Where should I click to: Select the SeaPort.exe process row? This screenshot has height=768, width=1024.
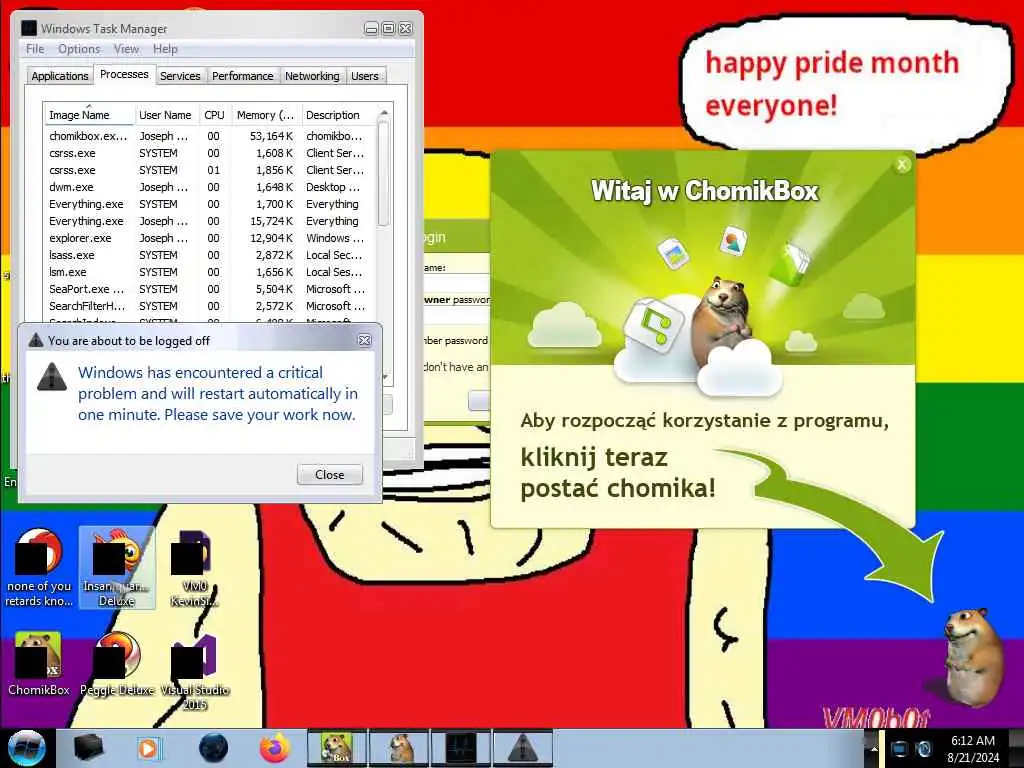click(x=210, y=289)
